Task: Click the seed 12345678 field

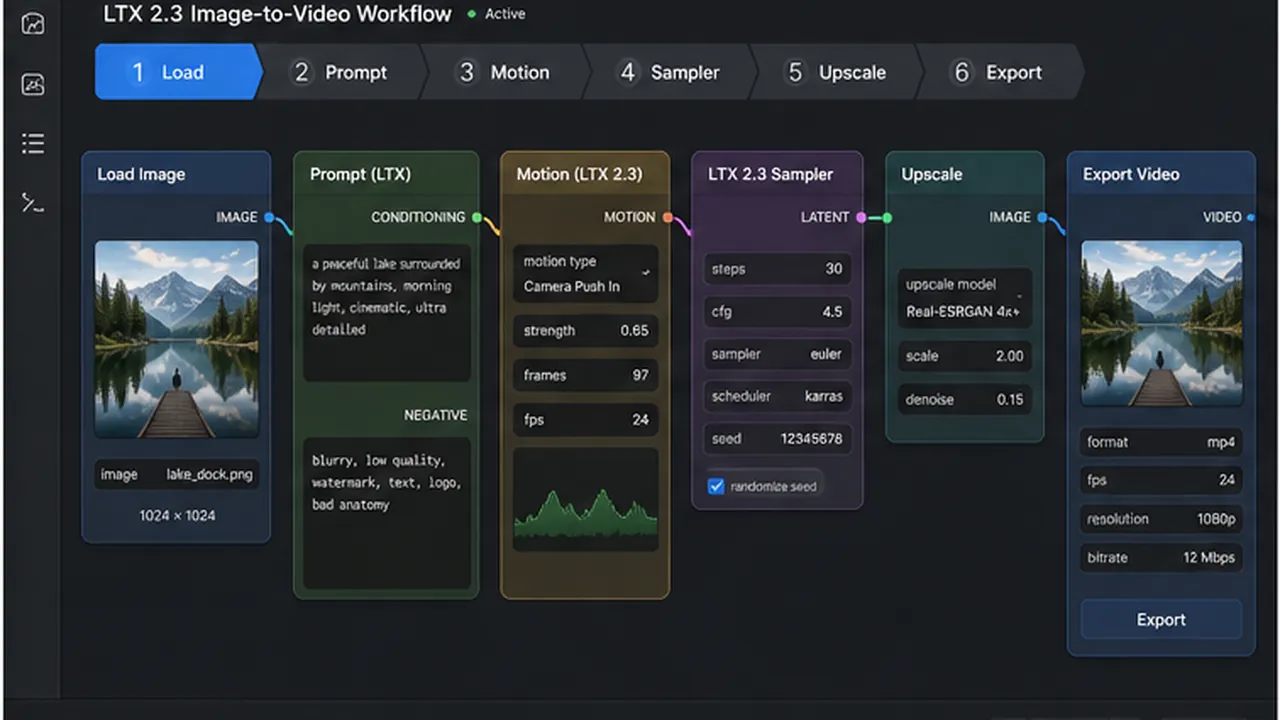Action: (x=777, y=439)
